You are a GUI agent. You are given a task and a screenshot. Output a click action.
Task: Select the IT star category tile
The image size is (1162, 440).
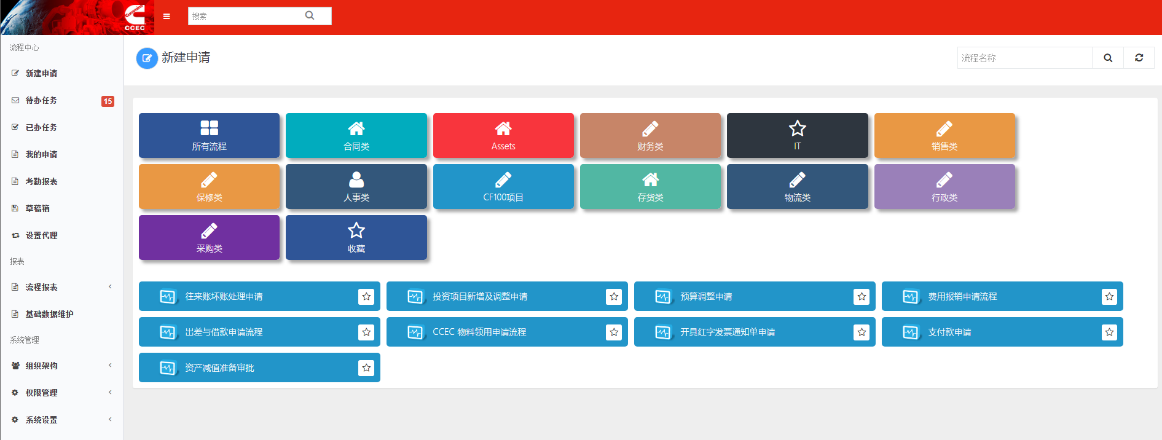click(x=797, y=136)
